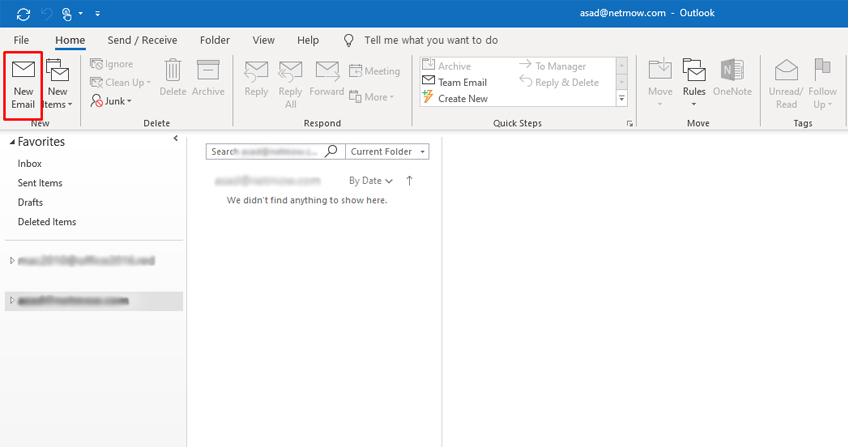Expand the selected blurred account folder
Viewport: 848px width, 447px height.
(12, 301)
